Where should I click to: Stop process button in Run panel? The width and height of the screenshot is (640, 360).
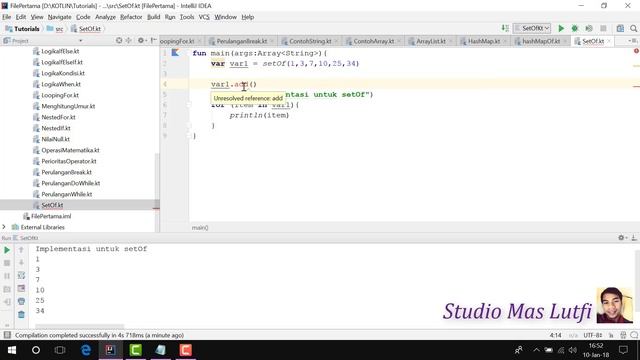coord(7,263)
